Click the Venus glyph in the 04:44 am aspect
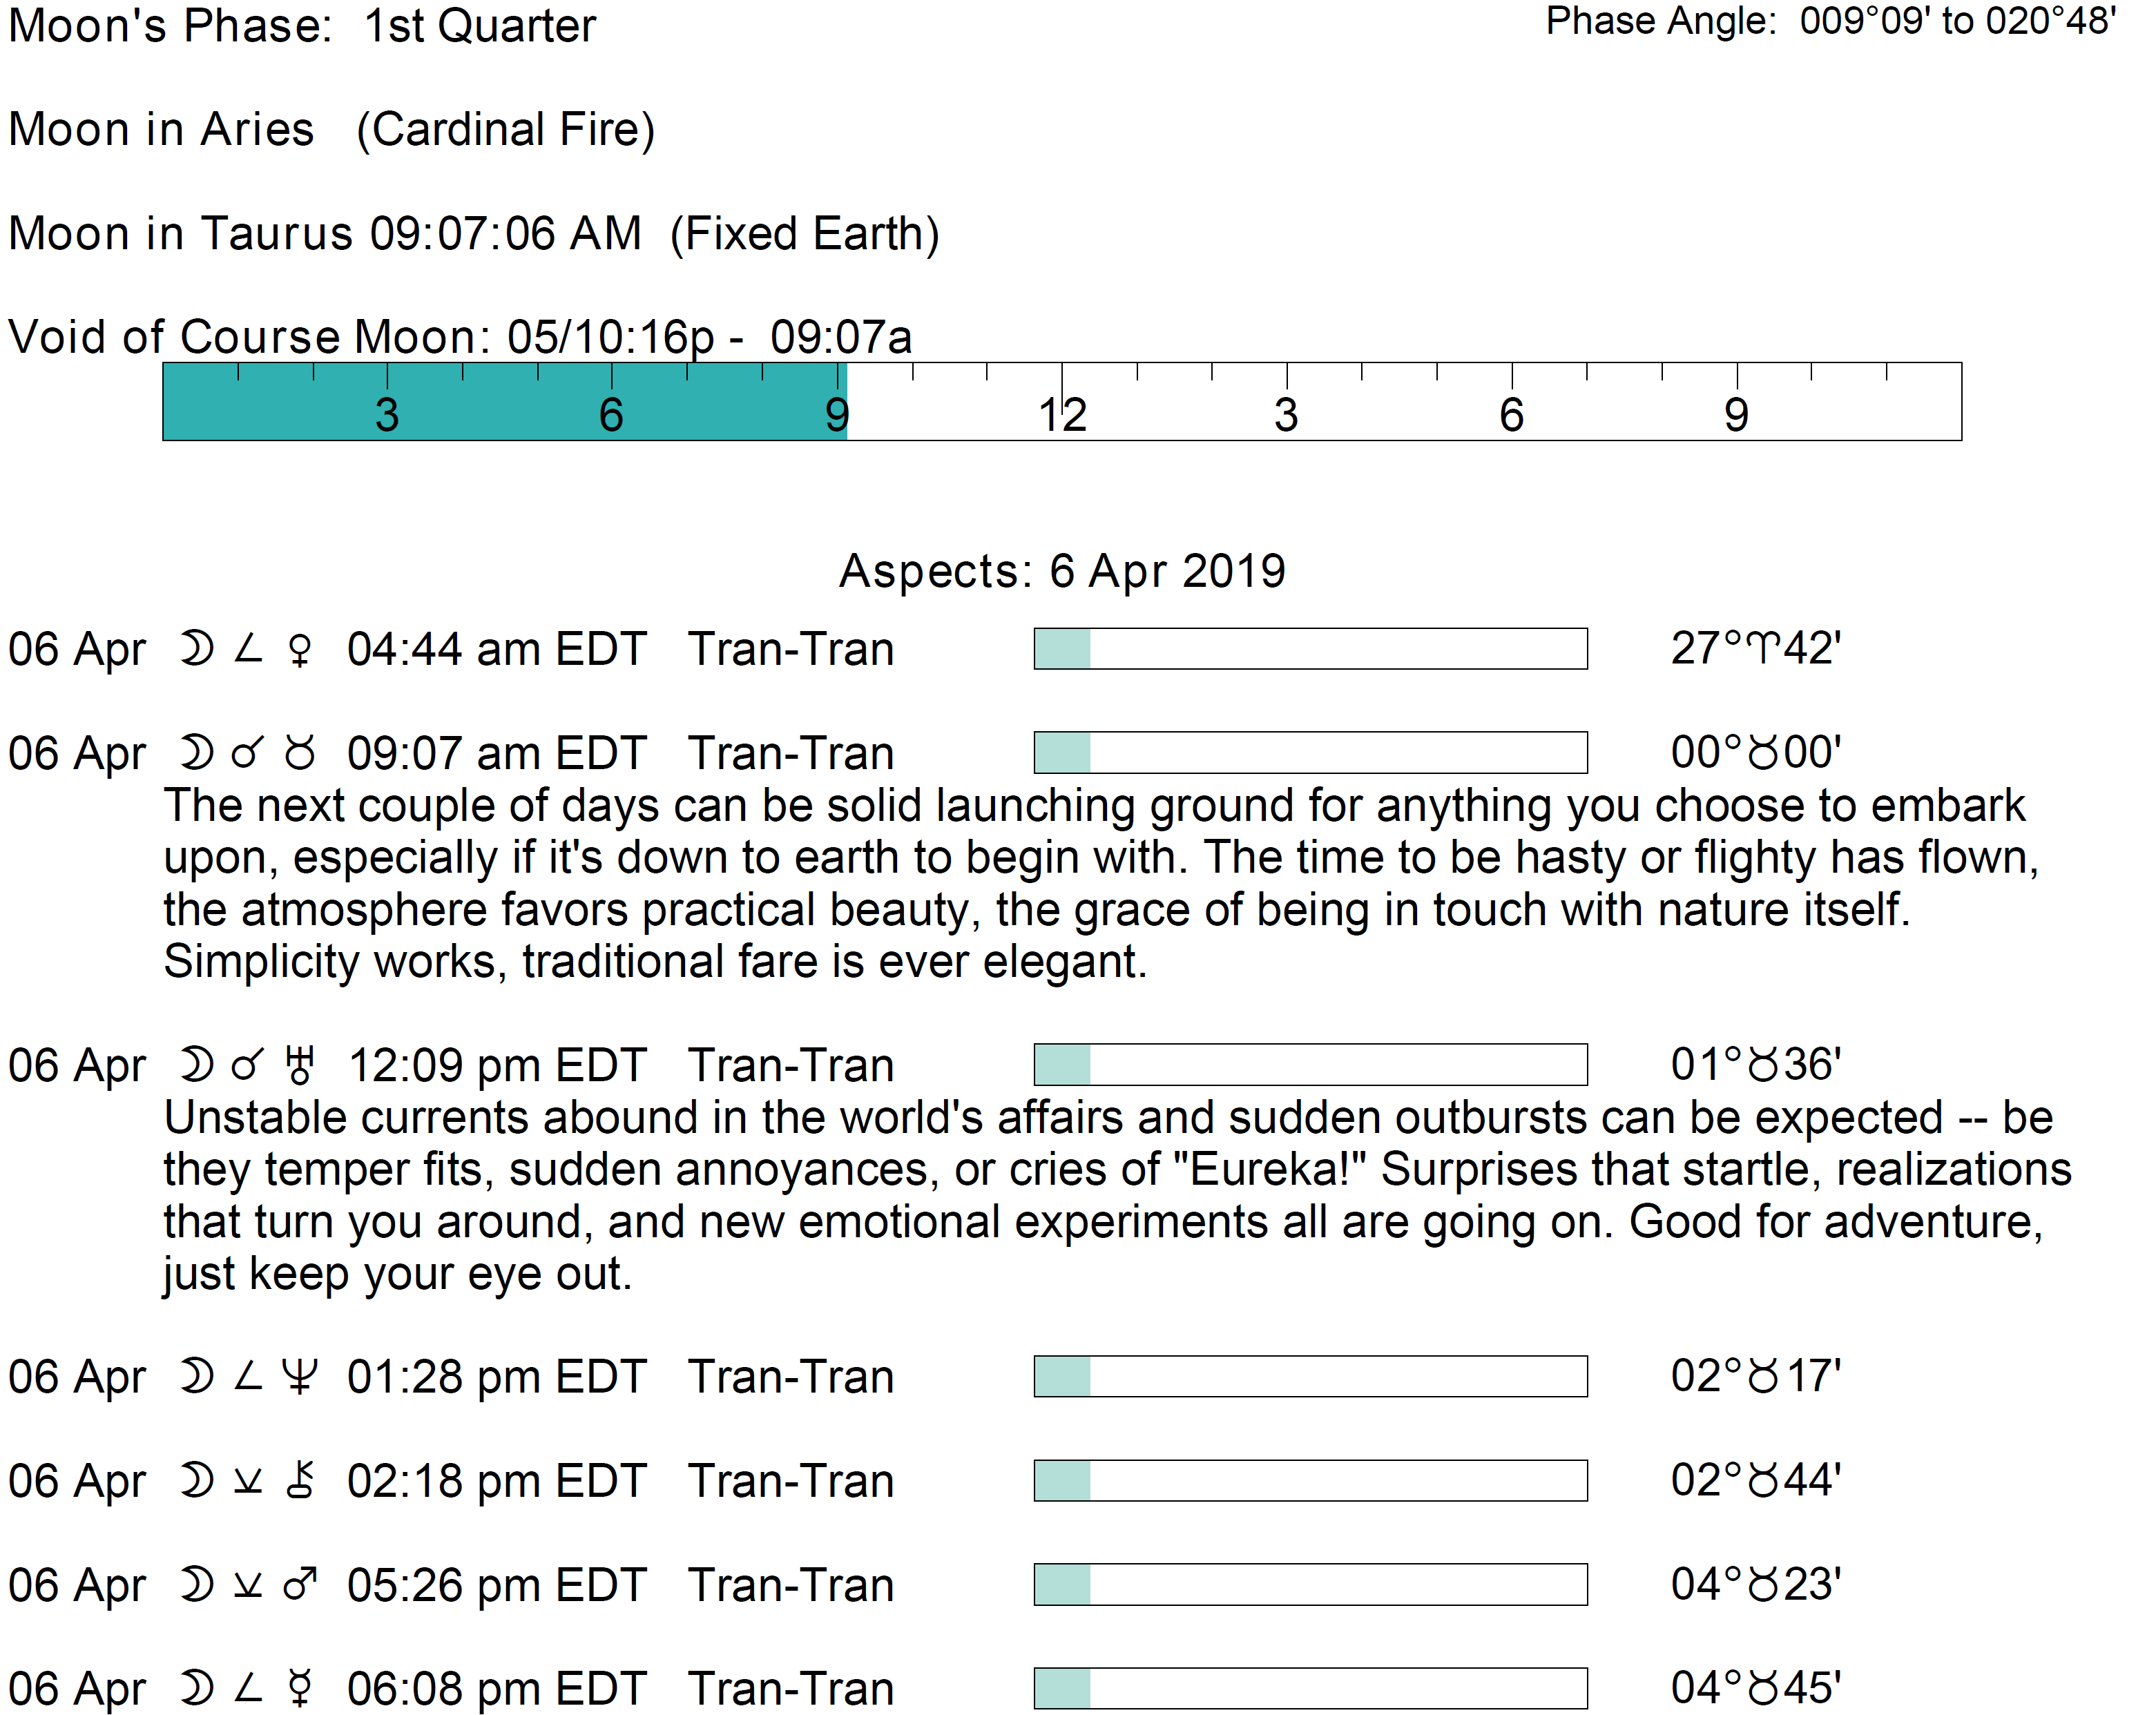The image size is (2156, 1715). (x=299, y=651)
